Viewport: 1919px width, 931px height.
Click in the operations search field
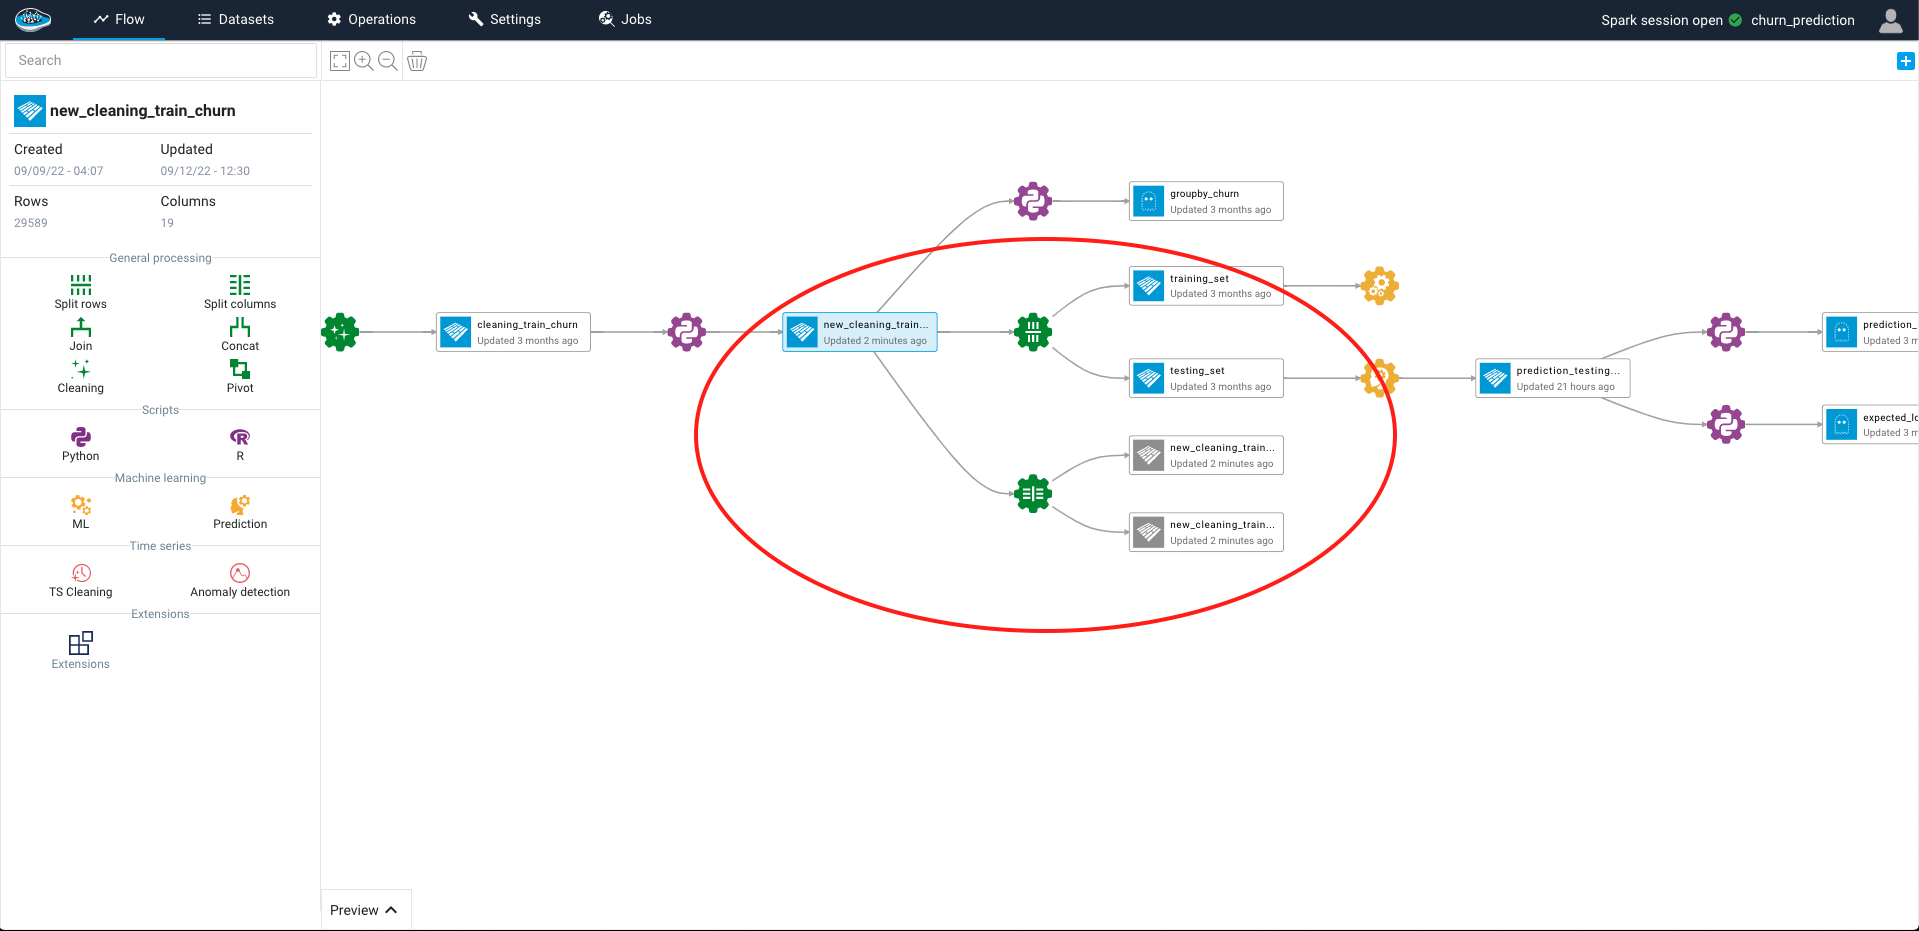160,60
